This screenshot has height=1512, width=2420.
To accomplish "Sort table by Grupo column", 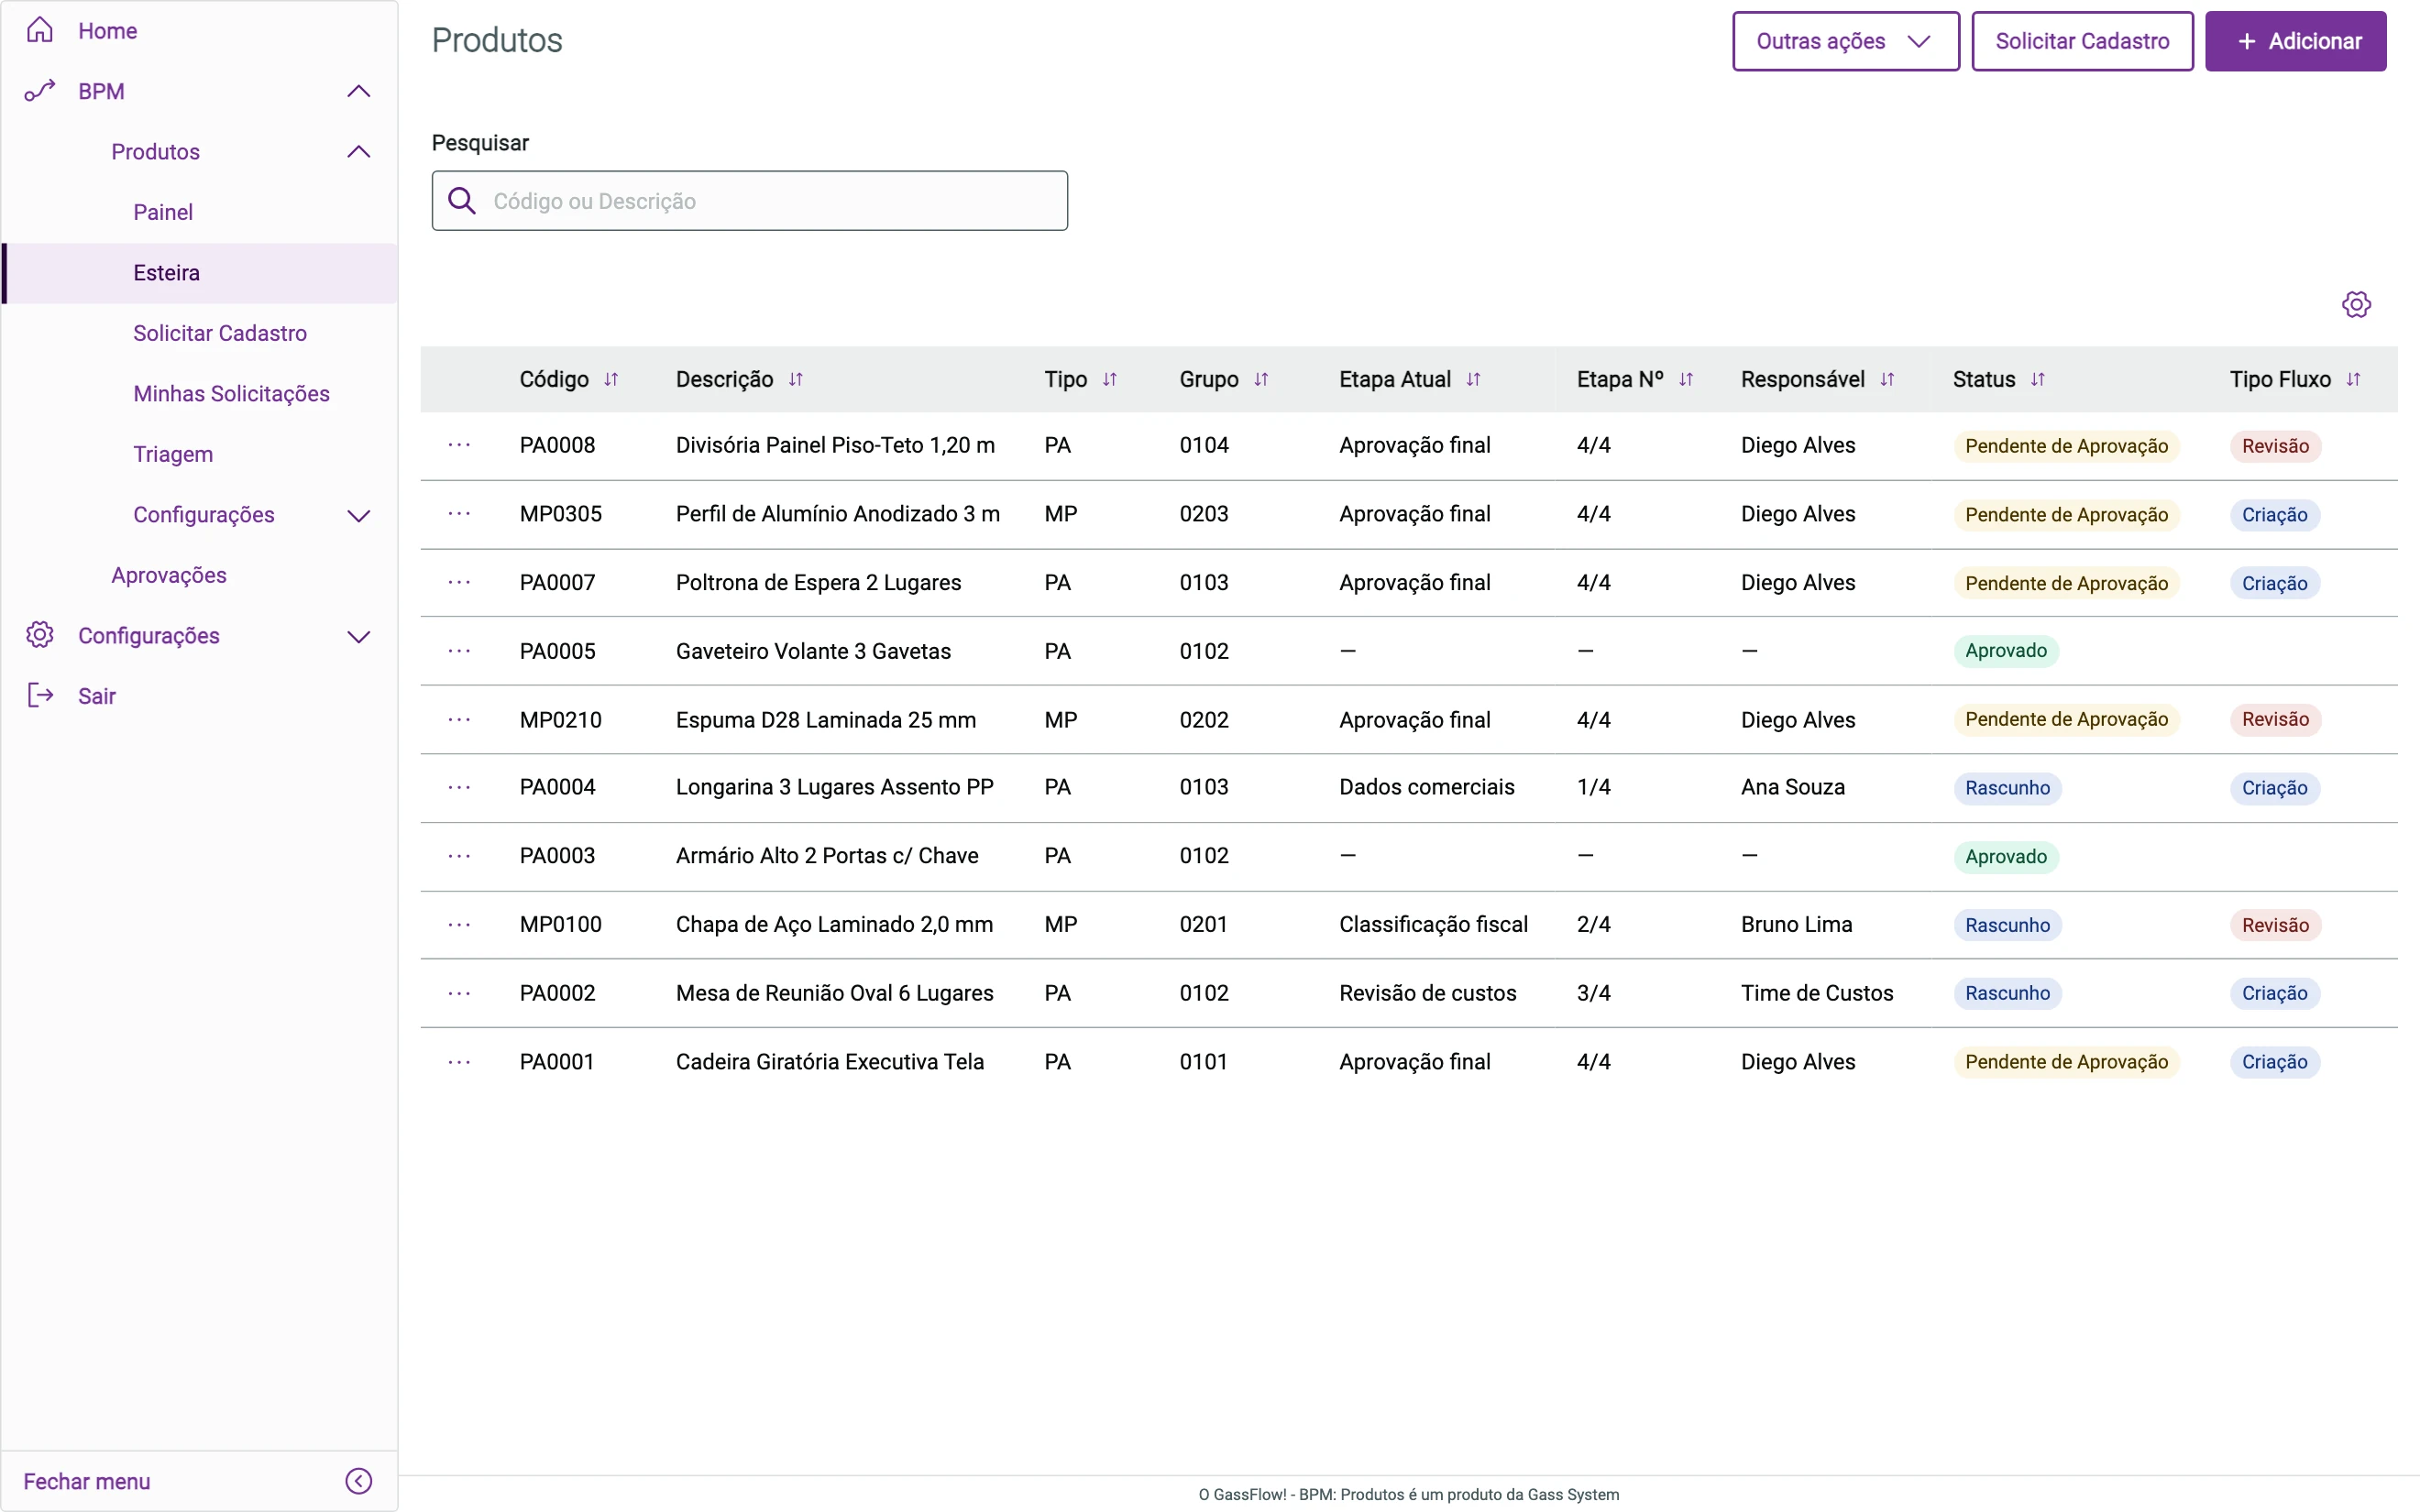I will [x=1261, y=379].
